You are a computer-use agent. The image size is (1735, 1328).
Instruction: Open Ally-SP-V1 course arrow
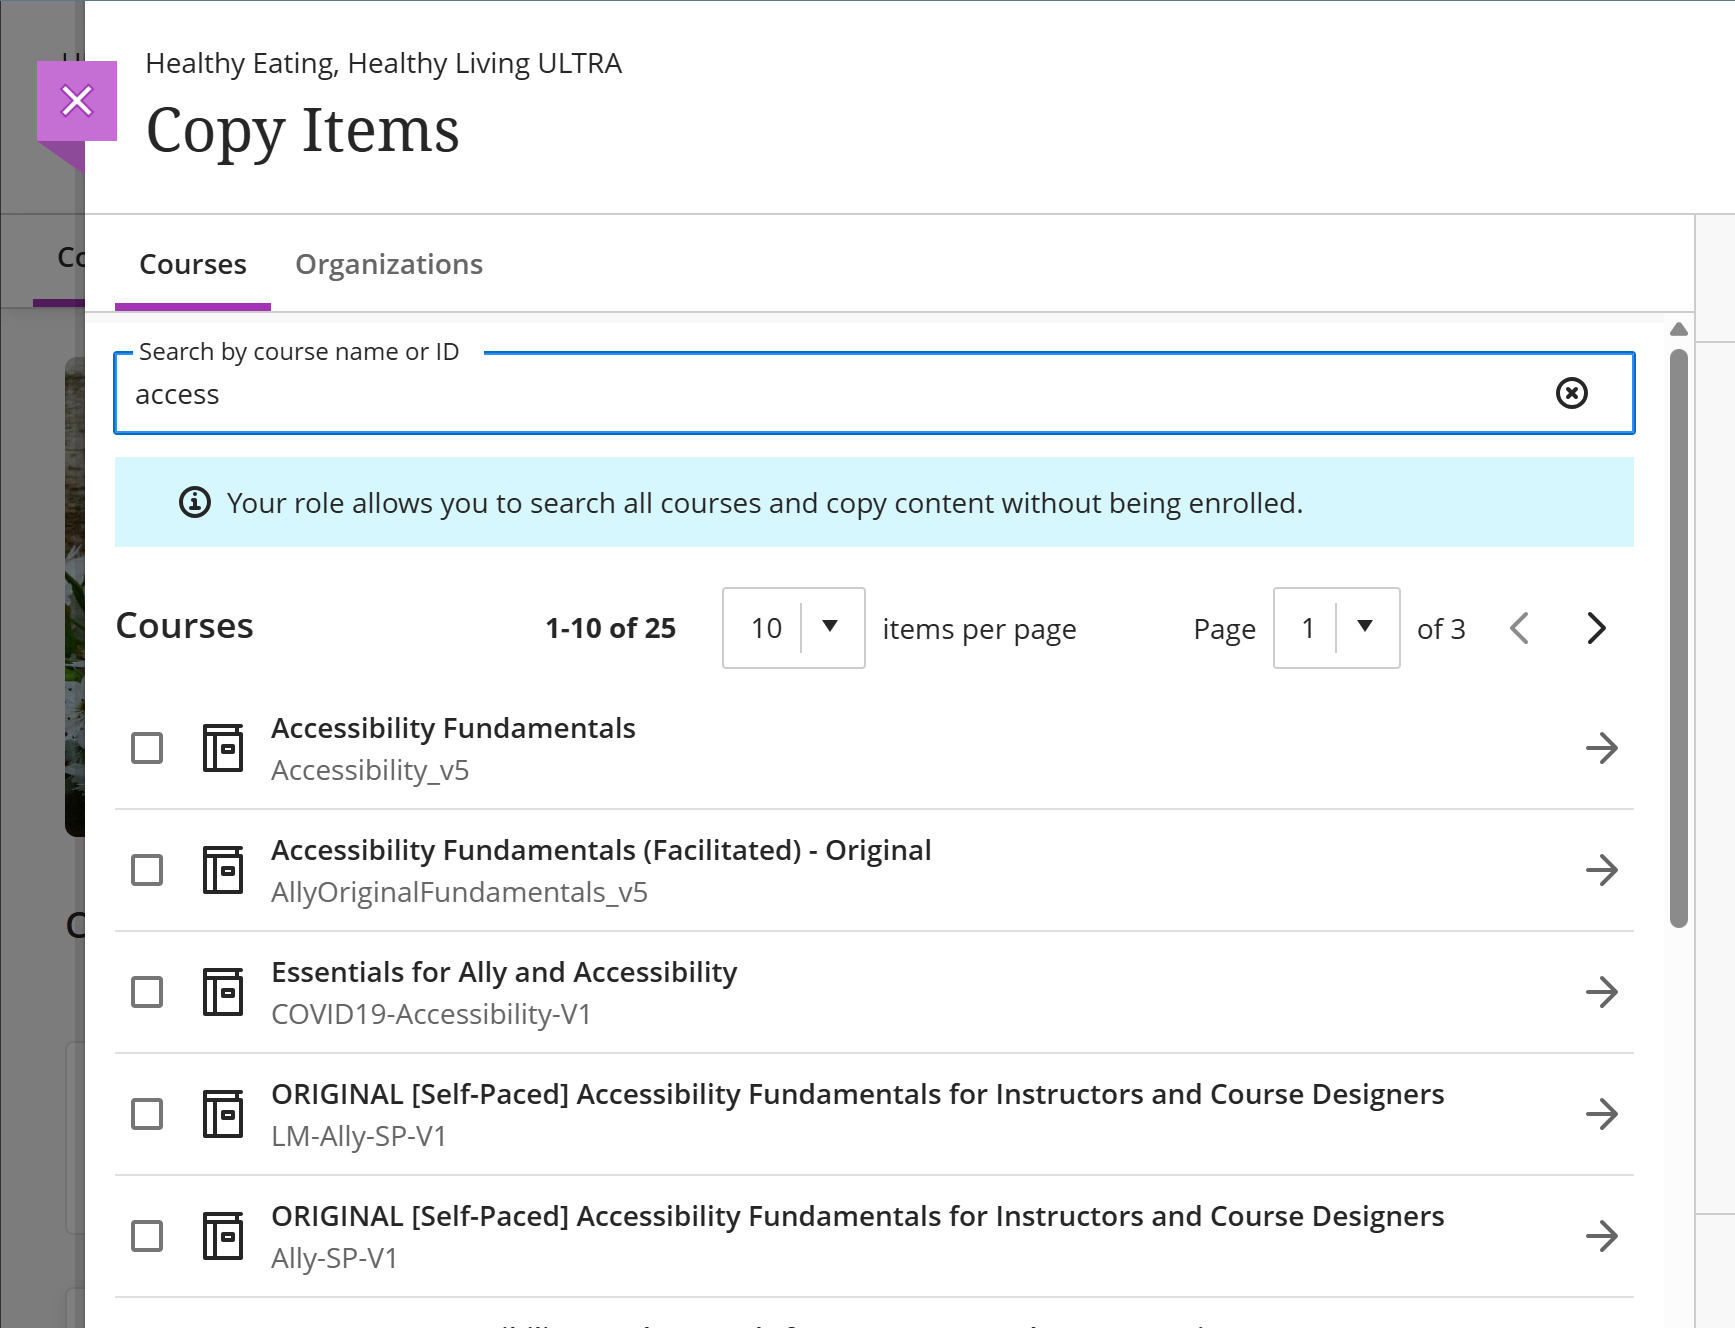pos(1602,1236)
